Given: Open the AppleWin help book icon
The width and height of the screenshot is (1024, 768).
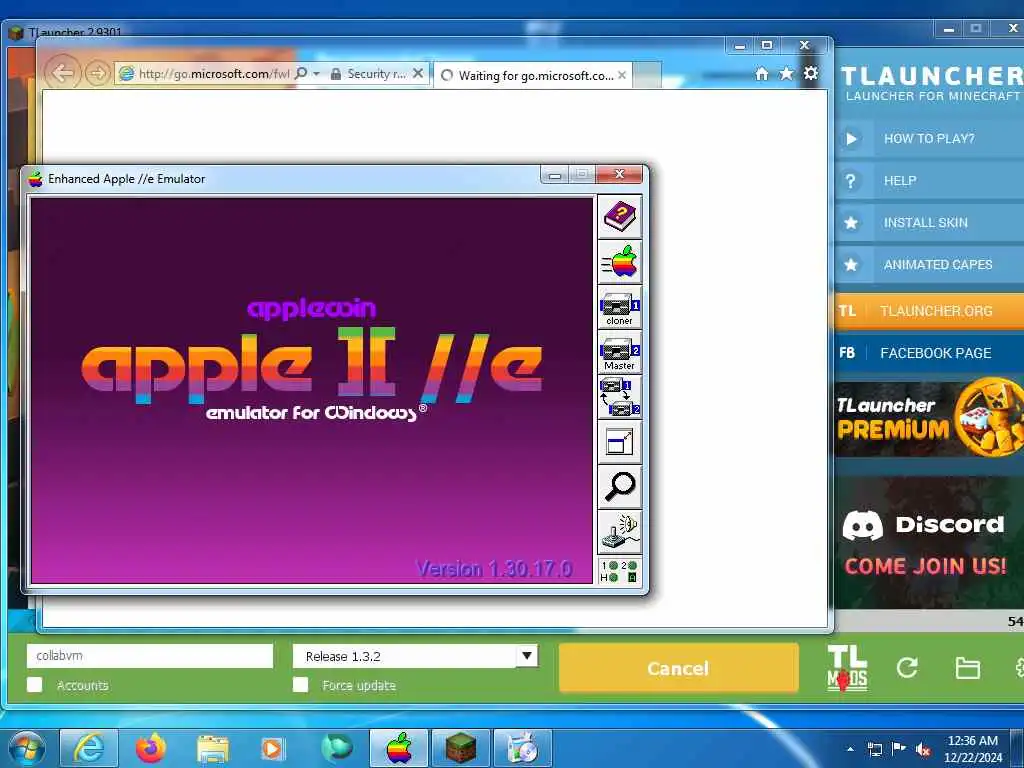Looking at the screenshot, I should coord(619,217).
